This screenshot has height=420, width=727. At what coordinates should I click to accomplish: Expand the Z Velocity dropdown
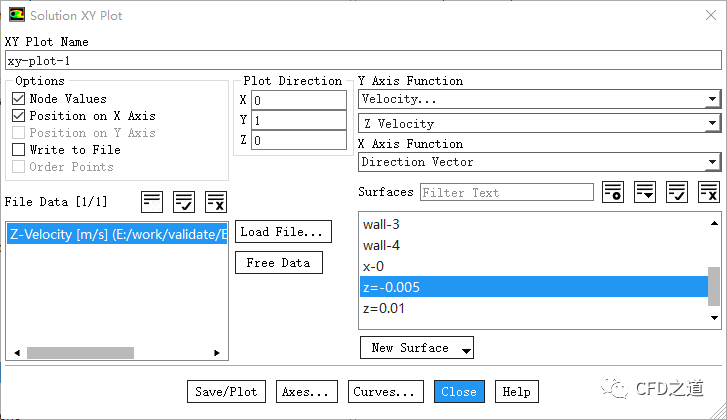click(x=540, y=124)
